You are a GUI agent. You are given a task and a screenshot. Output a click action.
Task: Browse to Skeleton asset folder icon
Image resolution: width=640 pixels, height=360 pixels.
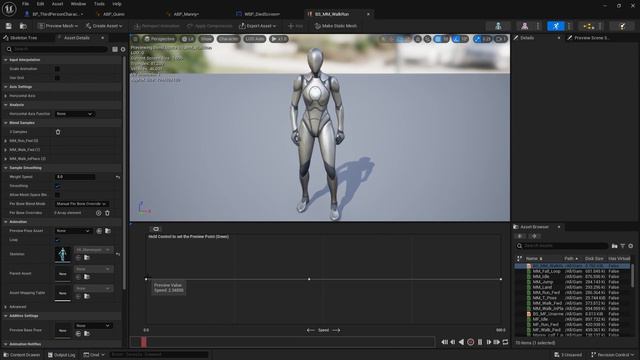(x=87, y=258)
